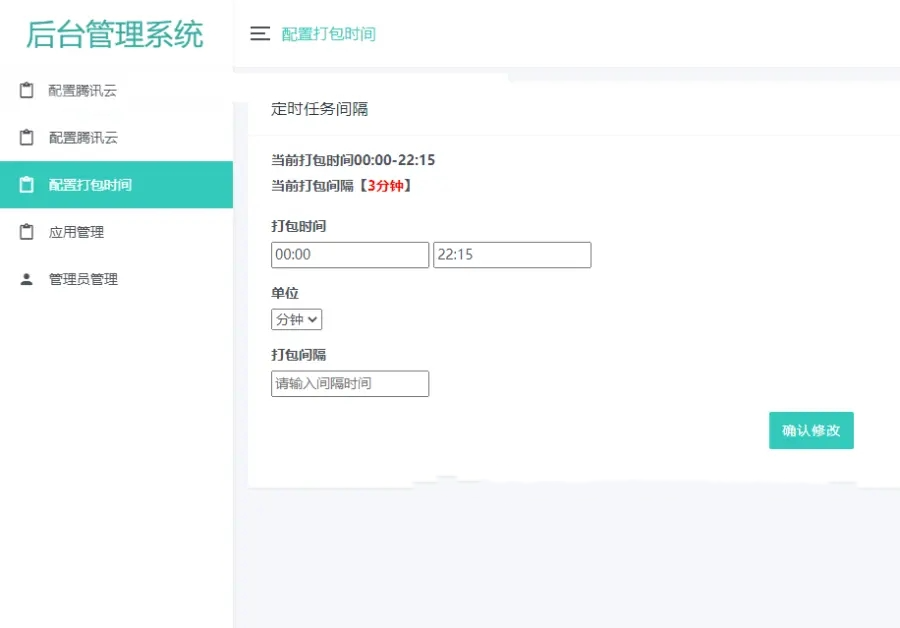The width and height of the screenshot is (900, 628).
Task: Click clipboard icon beside first 配置腾讯云
Action: (x=26, y=90)
